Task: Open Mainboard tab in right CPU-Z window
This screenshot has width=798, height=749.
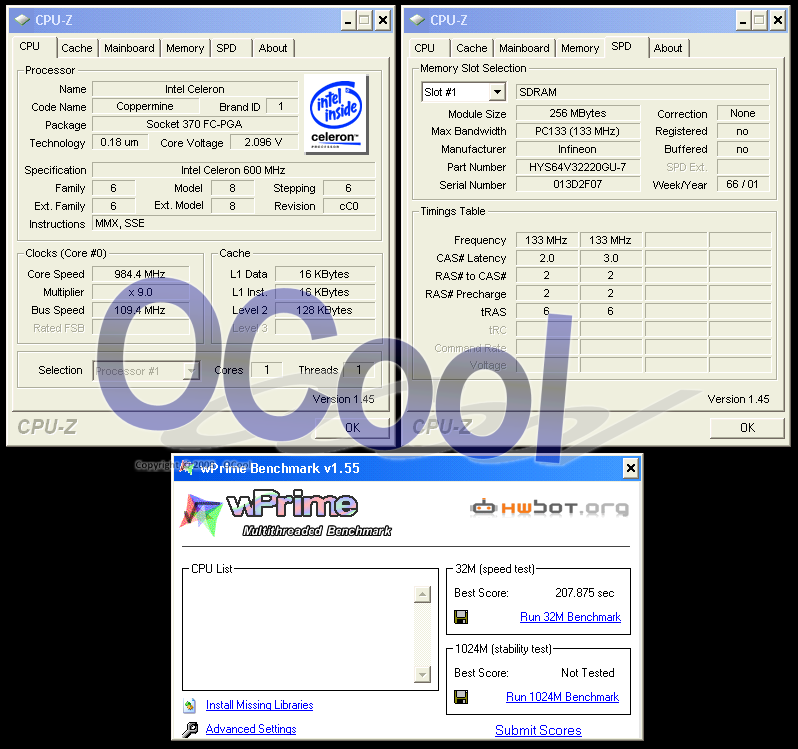Action: (x=524, y=48)
